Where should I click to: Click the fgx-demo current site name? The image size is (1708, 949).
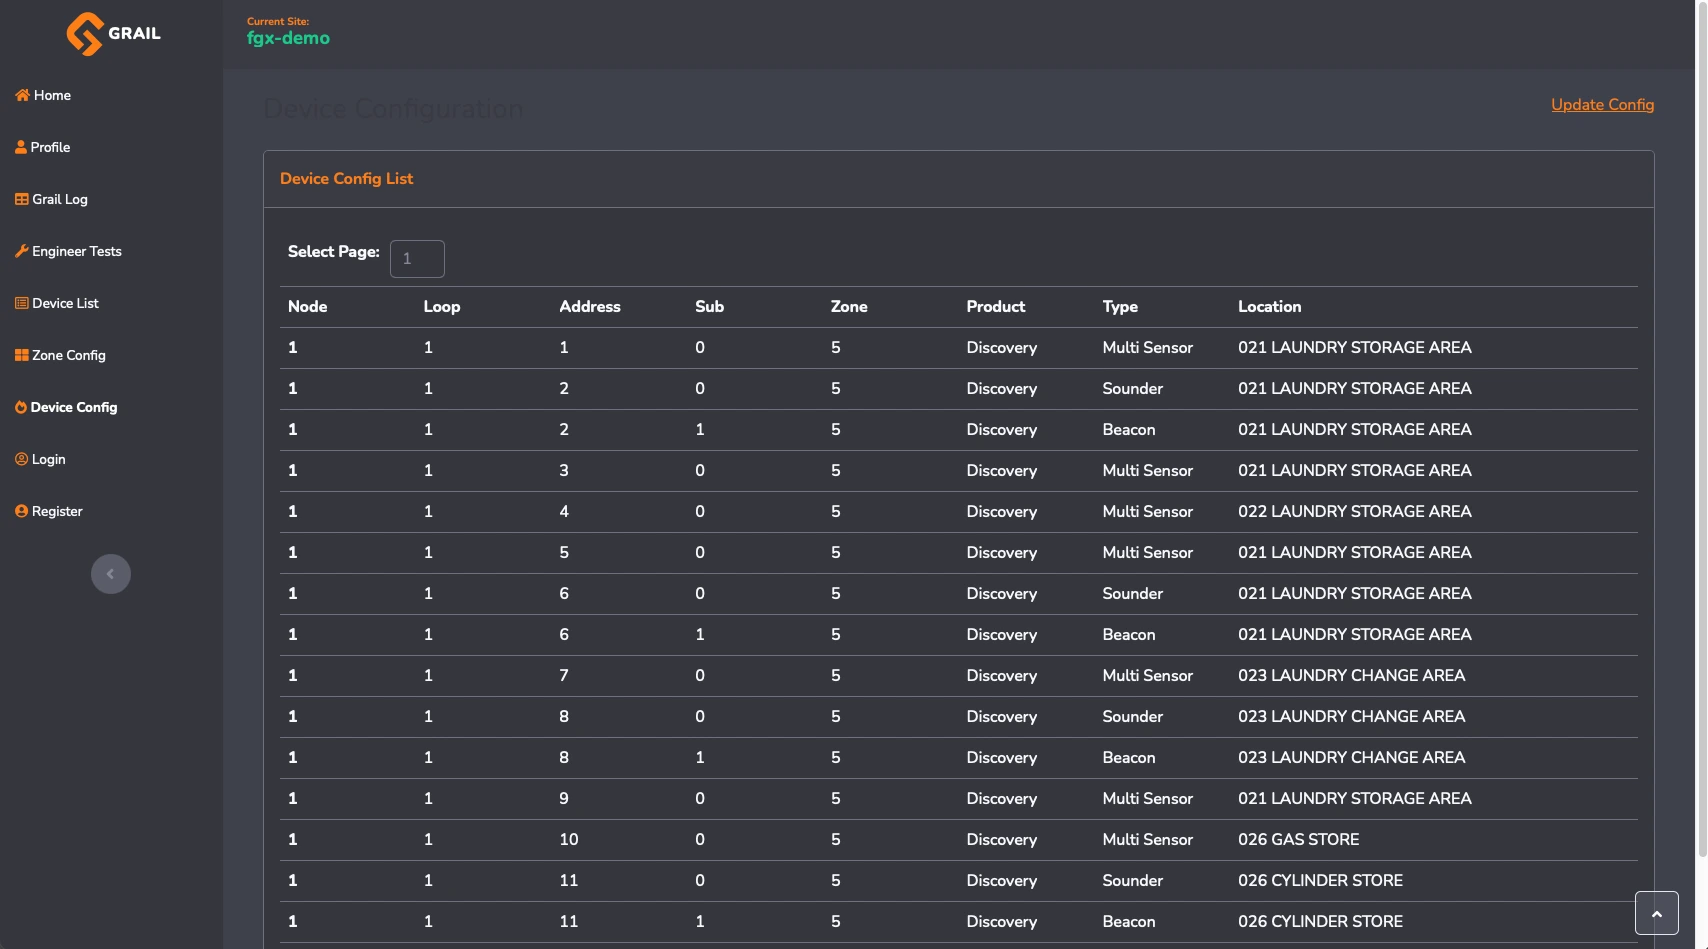(x=288, y=38)
